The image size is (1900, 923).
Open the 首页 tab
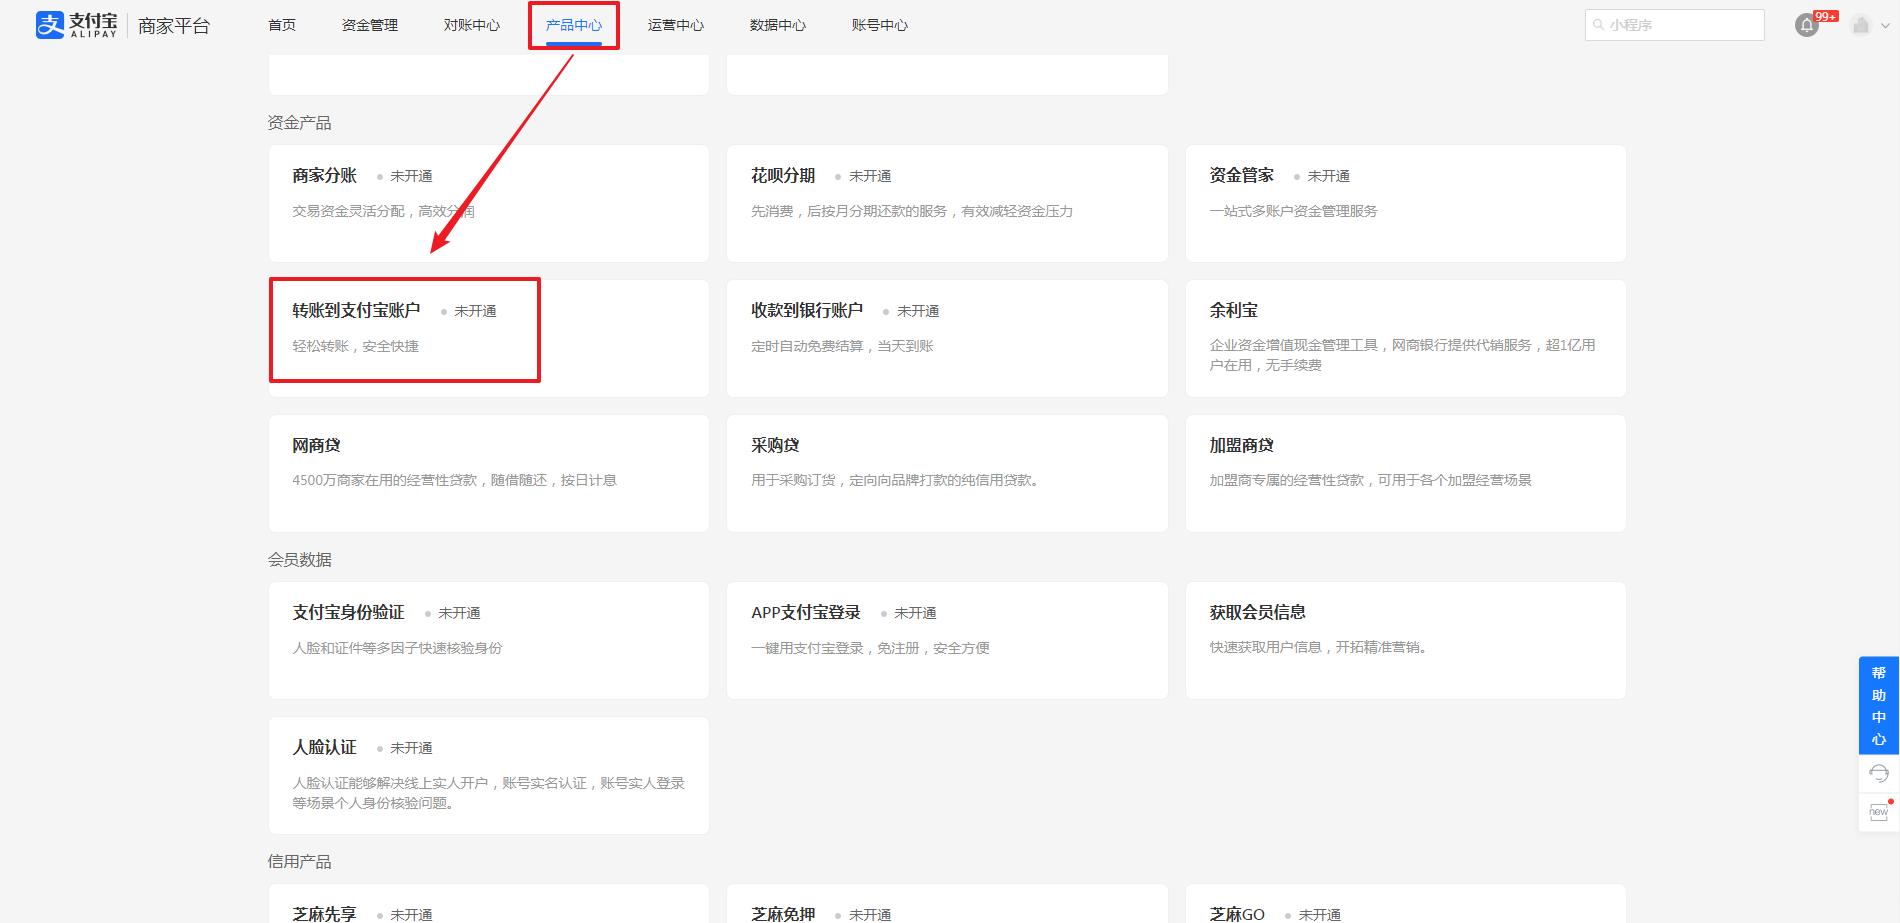[x=282, y=25]
